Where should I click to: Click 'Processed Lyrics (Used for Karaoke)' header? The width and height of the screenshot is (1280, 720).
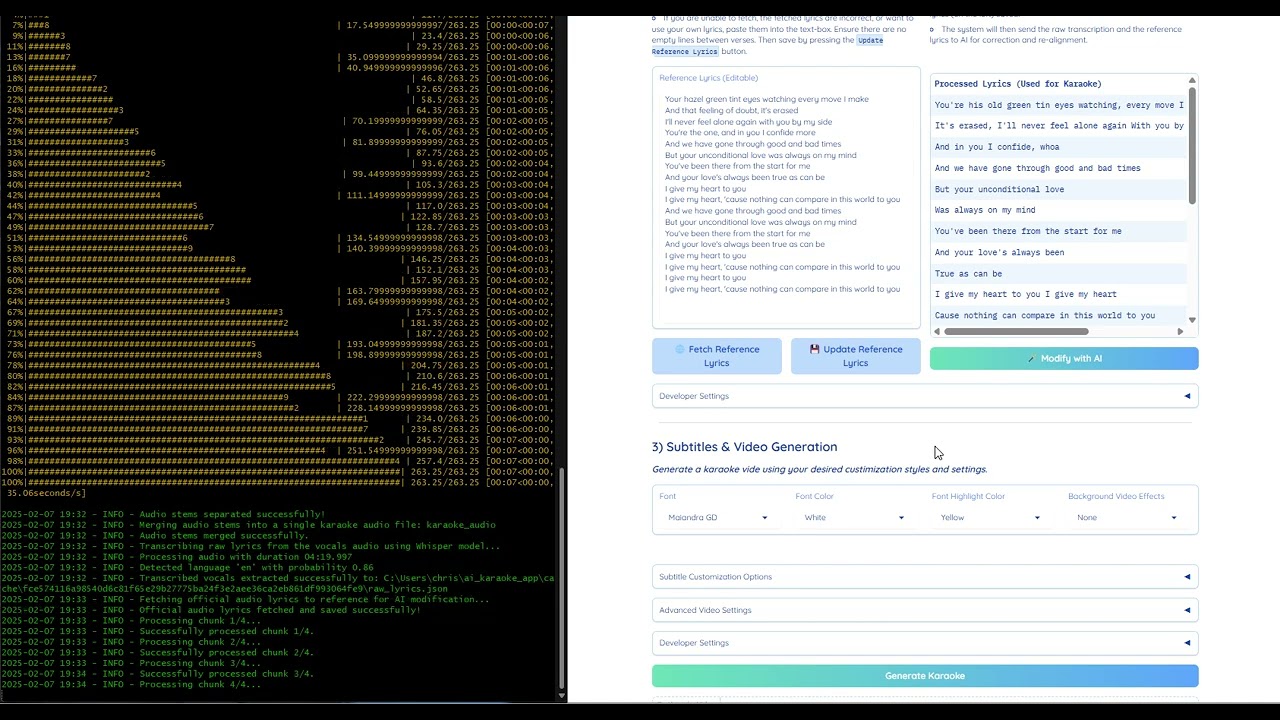tap(1018, 84)
